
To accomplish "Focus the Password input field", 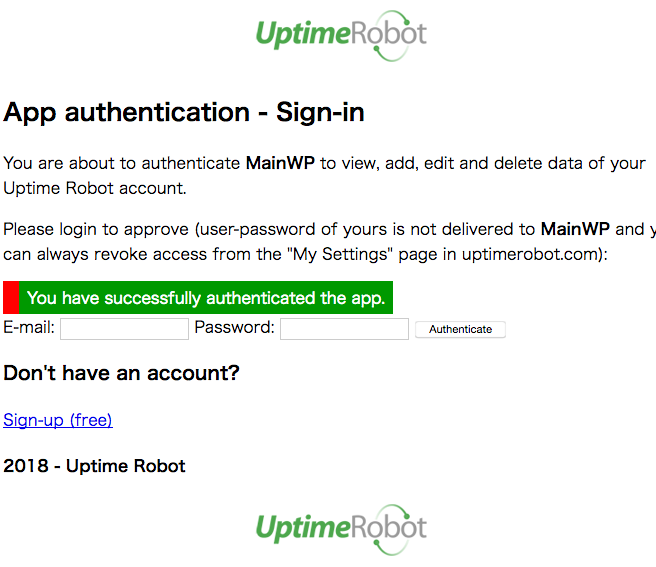I will (344, 329).
